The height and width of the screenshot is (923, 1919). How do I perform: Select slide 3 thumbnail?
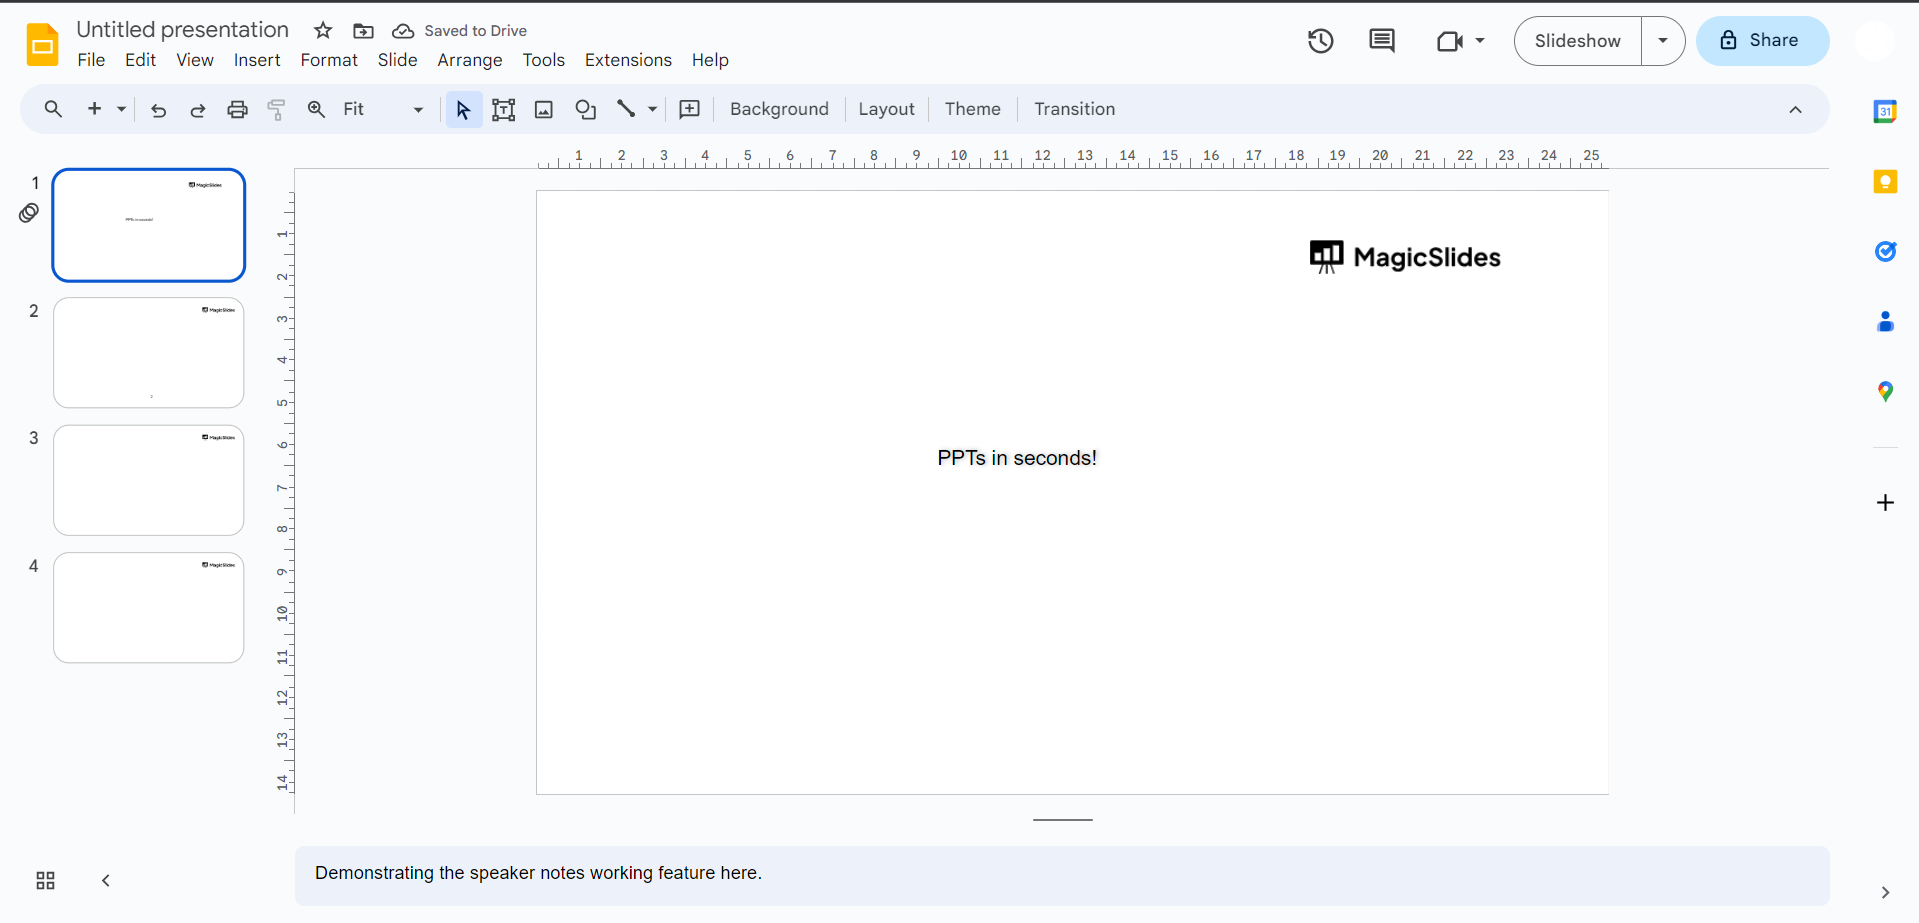click(149, 480)
